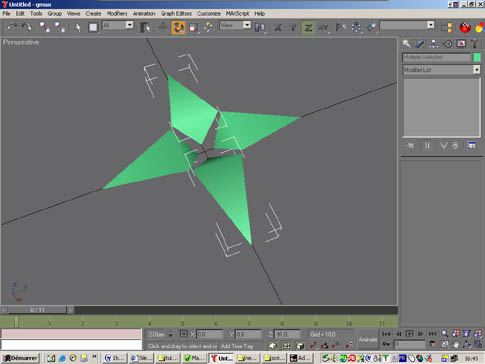Click the Play Animation button
The image size is (485, 364).
click(x=410, y=334)
